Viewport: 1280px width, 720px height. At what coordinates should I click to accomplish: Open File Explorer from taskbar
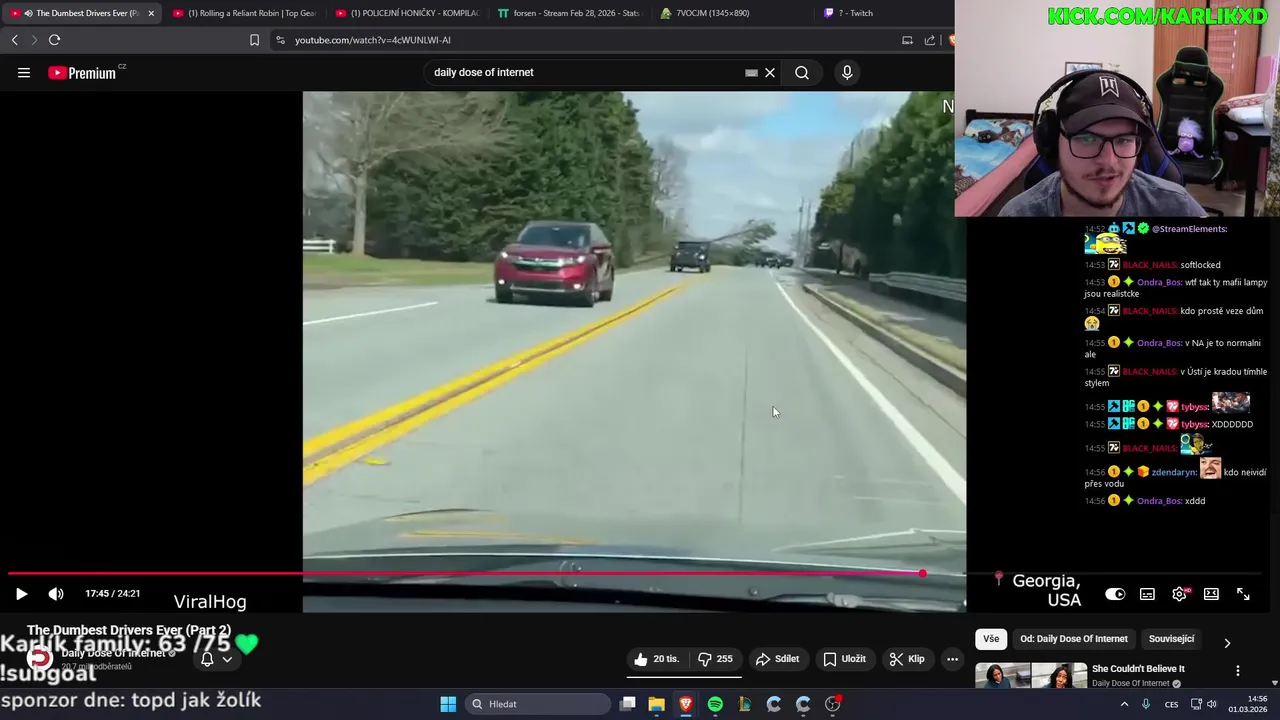(x=657, y=704)
